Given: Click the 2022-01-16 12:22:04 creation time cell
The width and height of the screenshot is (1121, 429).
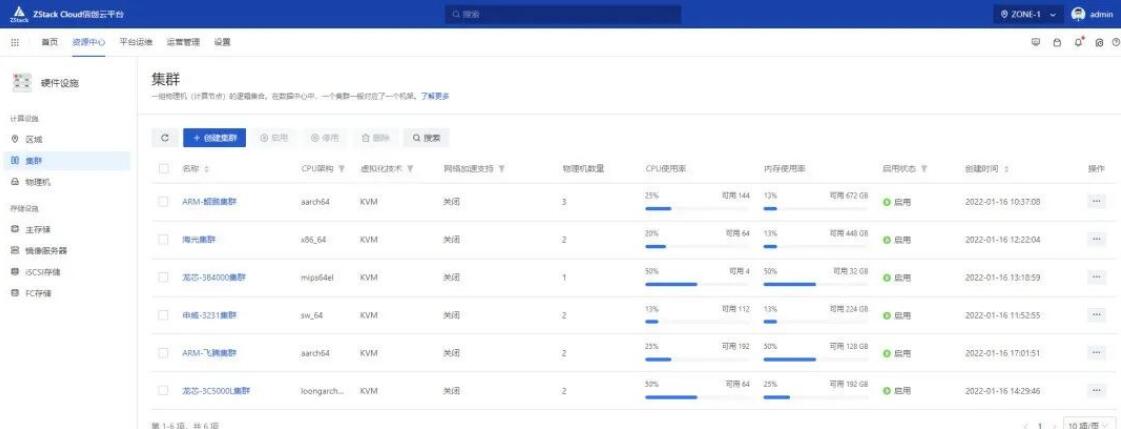Looking at the screenshot, I should pos(1002,240).
